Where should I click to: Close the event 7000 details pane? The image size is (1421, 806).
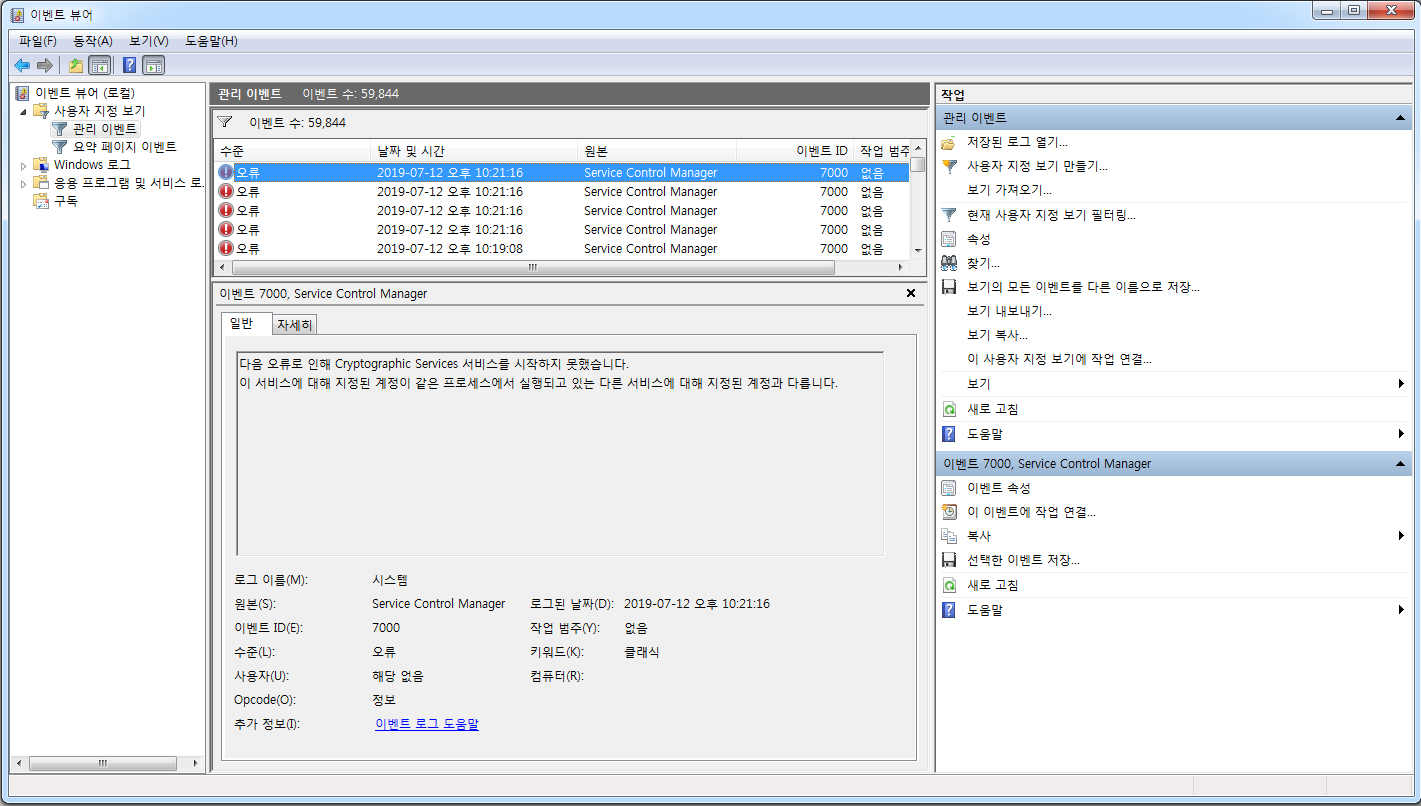pyautogui.click(x=911, y=293)
